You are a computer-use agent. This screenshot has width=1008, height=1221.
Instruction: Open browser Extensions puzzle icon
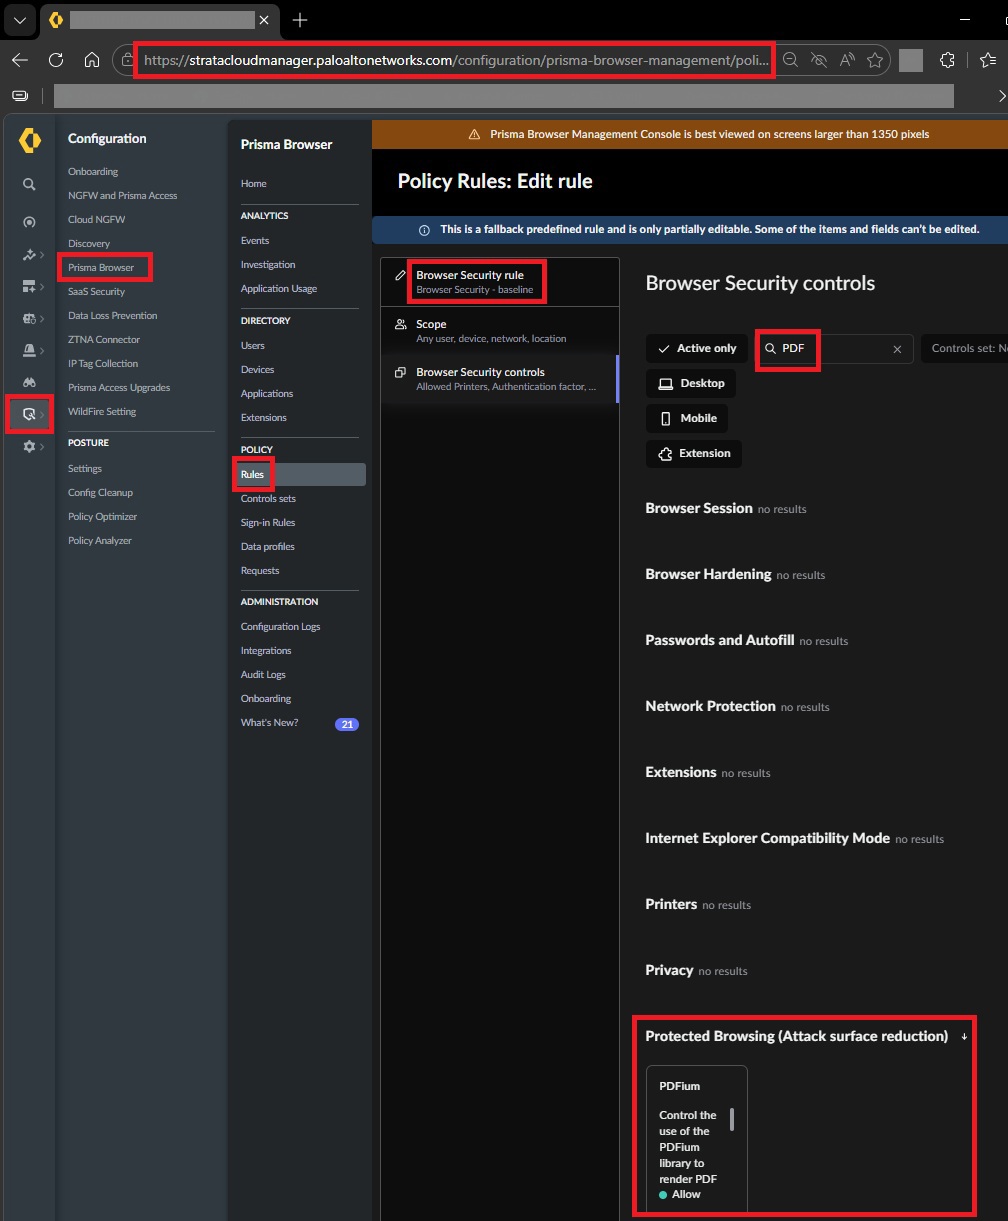948,60
